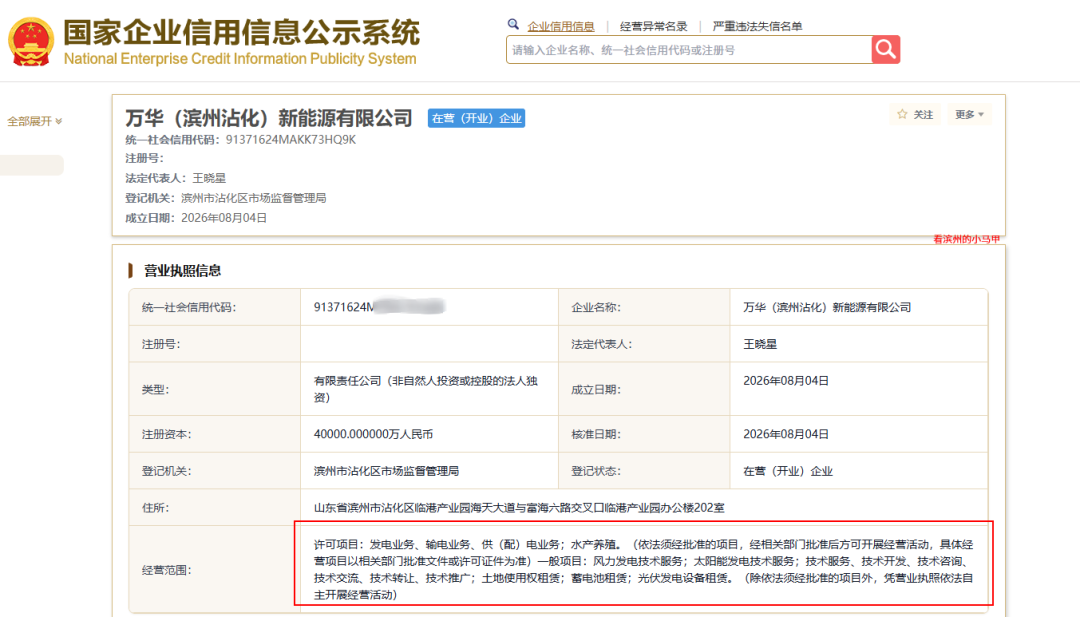Click the table cell with partially blurred code 91371624M
The image size is (1080, 617).
click(428, 307)
